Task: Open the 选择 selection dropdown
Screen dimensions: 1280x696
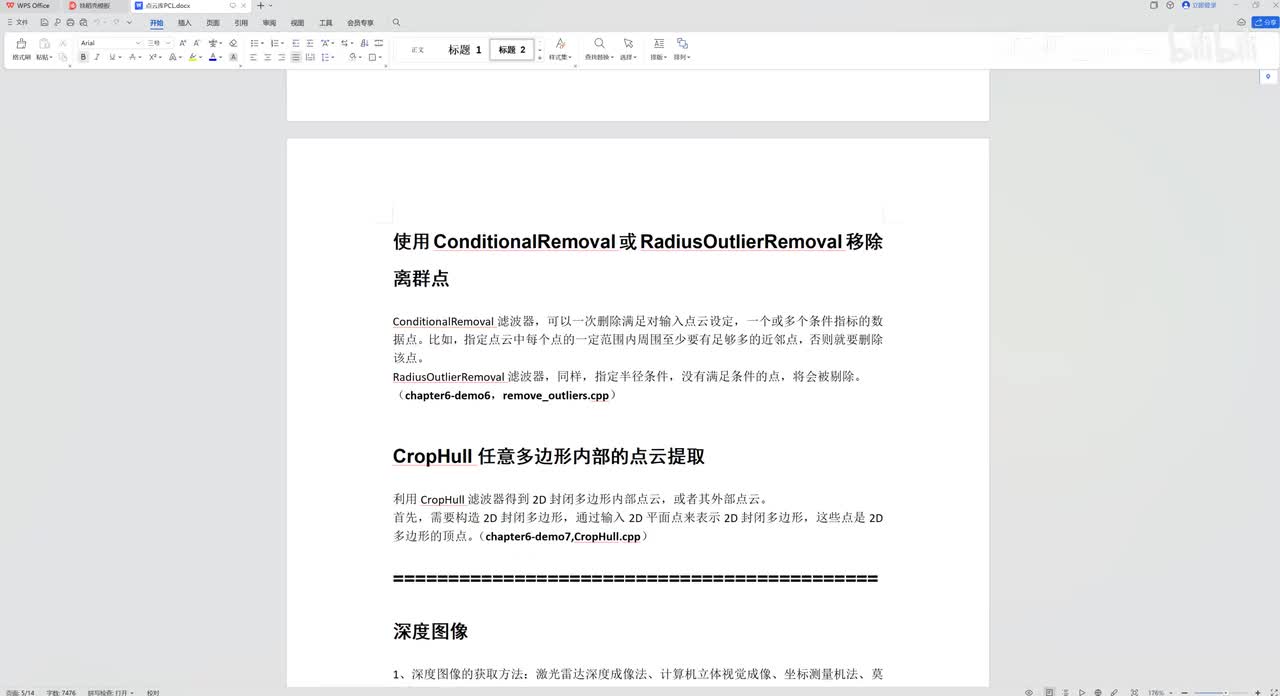Action: (x=628, y=57)
